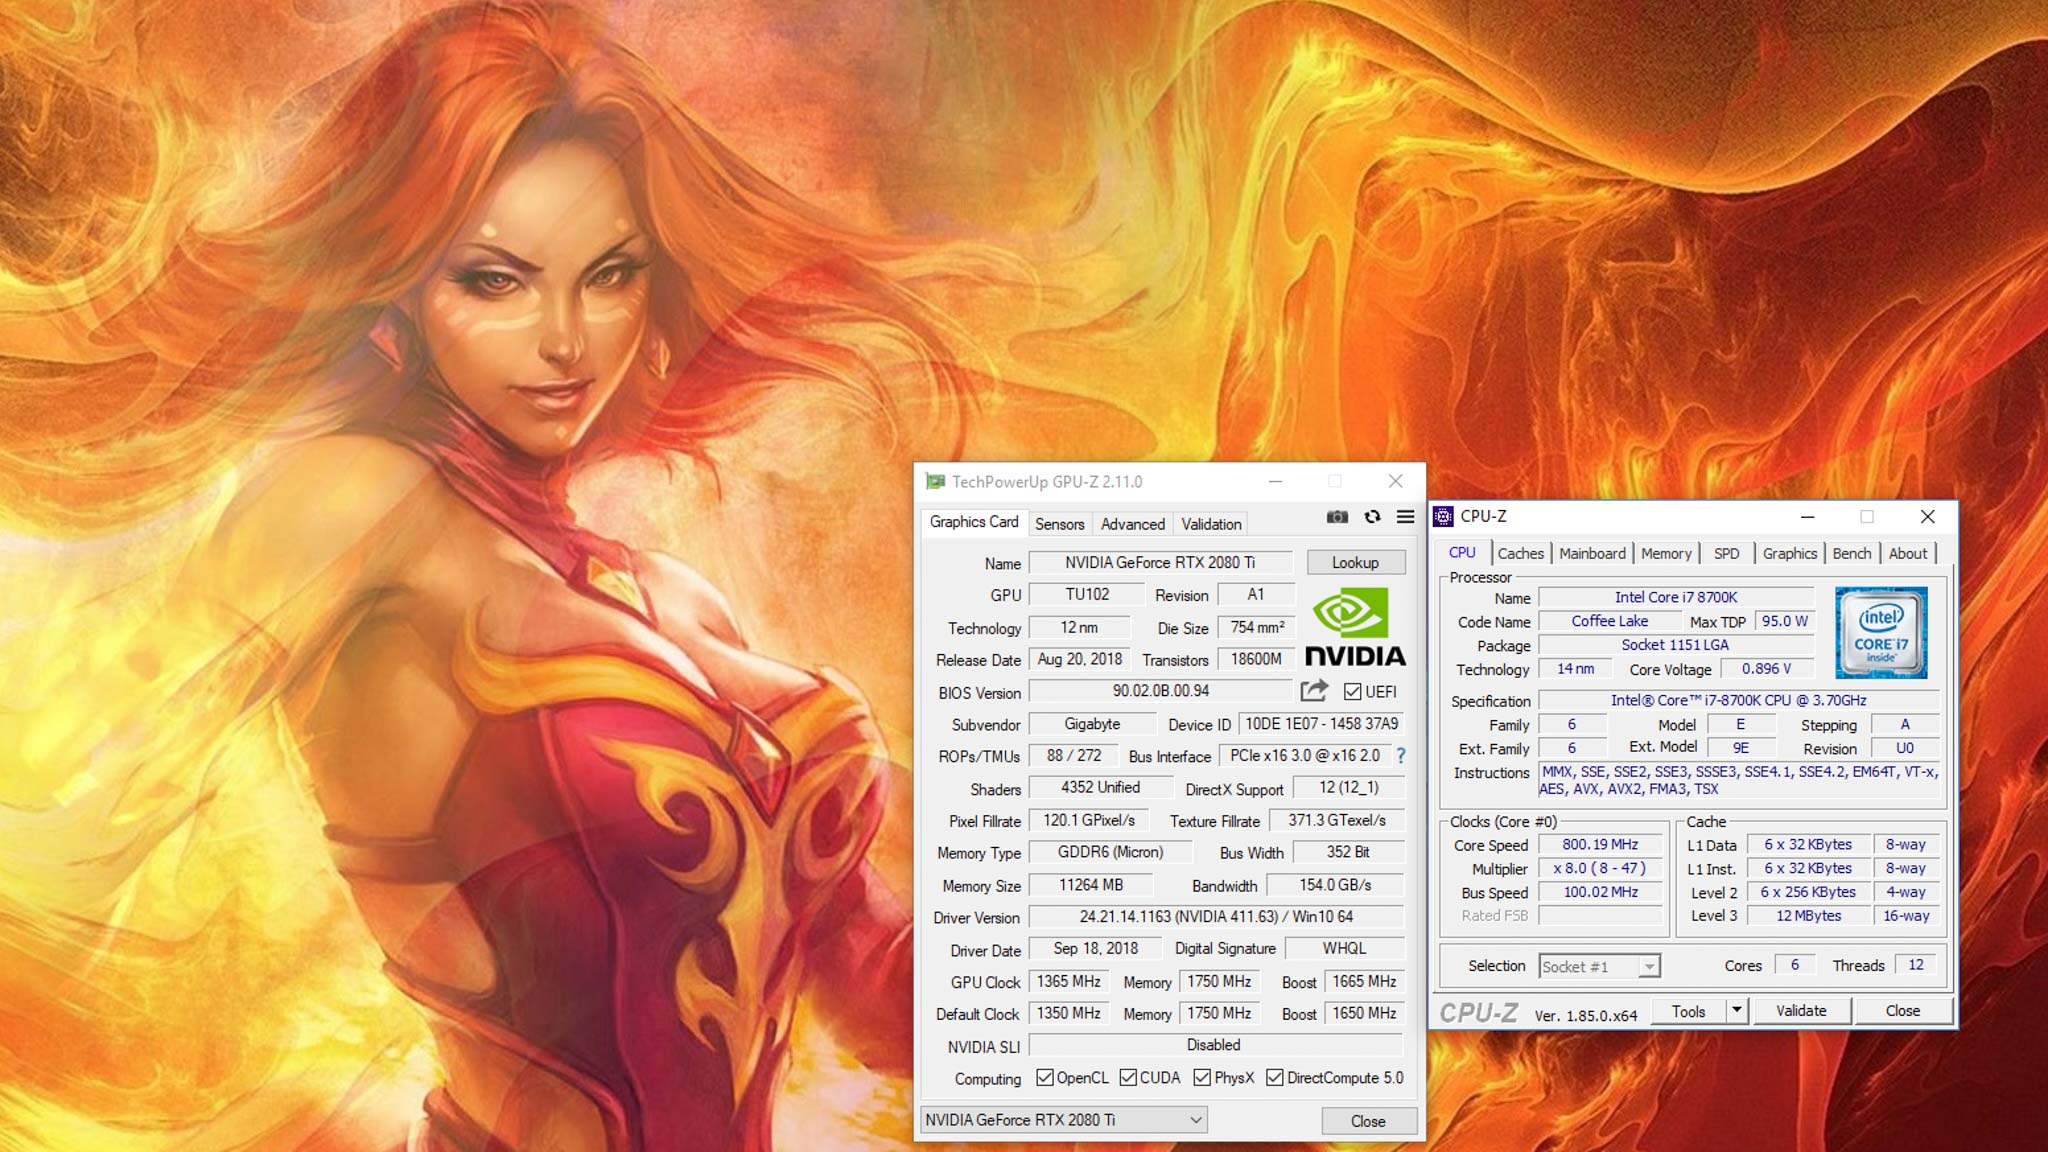Click the Bus Interface question mark
2048x1152 pixels.
(1401, 756)
